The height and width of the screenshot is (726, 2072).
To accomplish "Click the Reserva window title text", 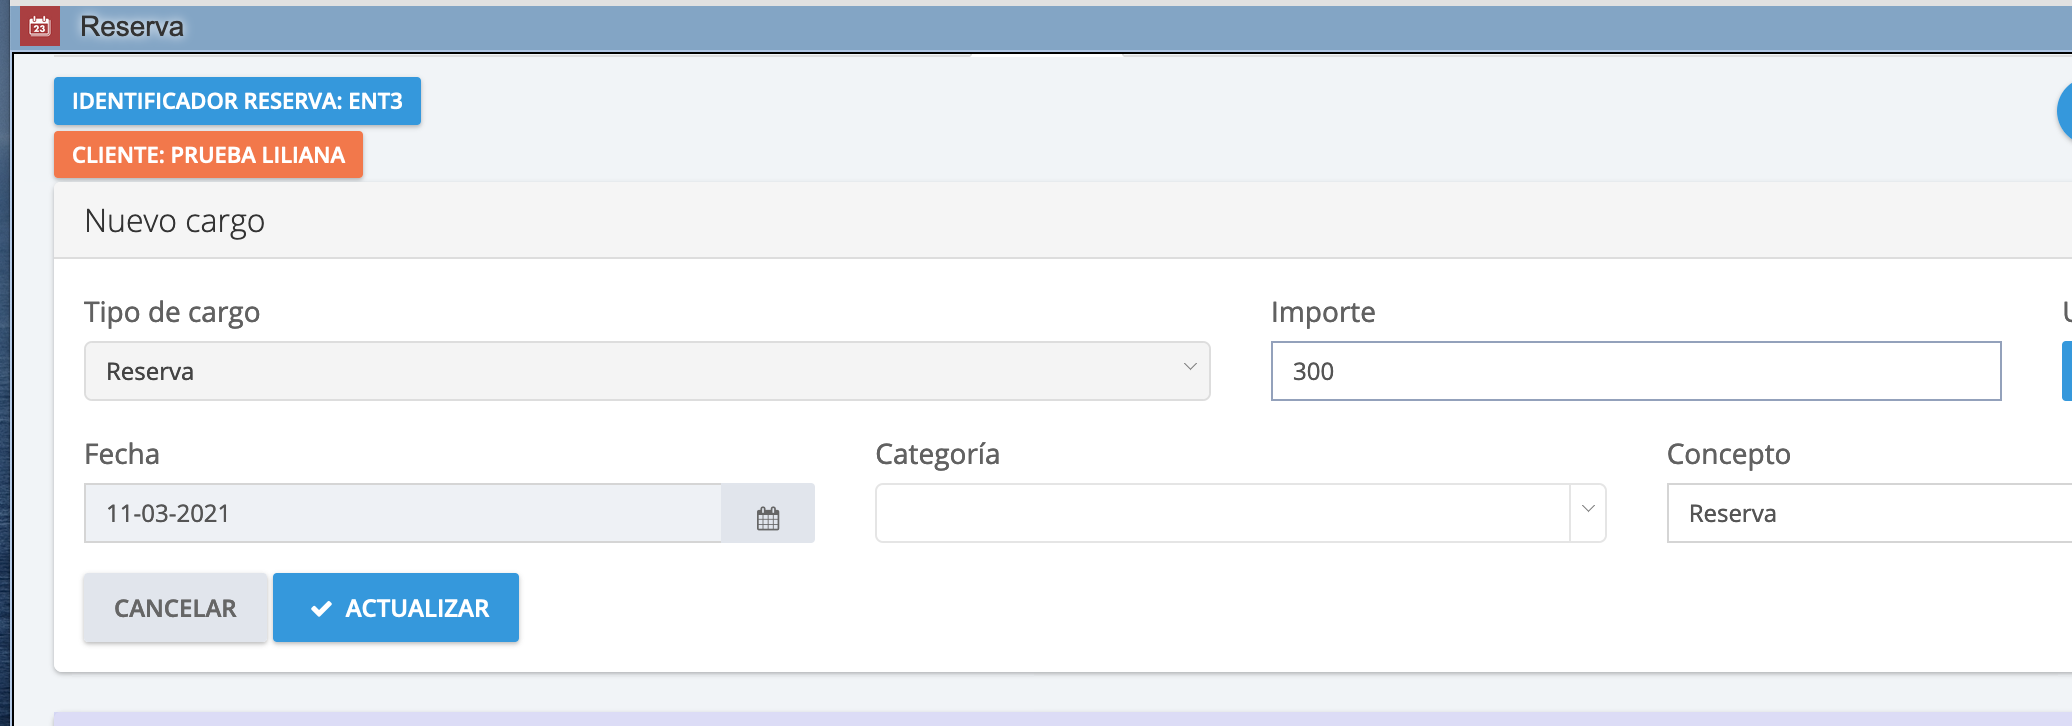I will [132, 27].
